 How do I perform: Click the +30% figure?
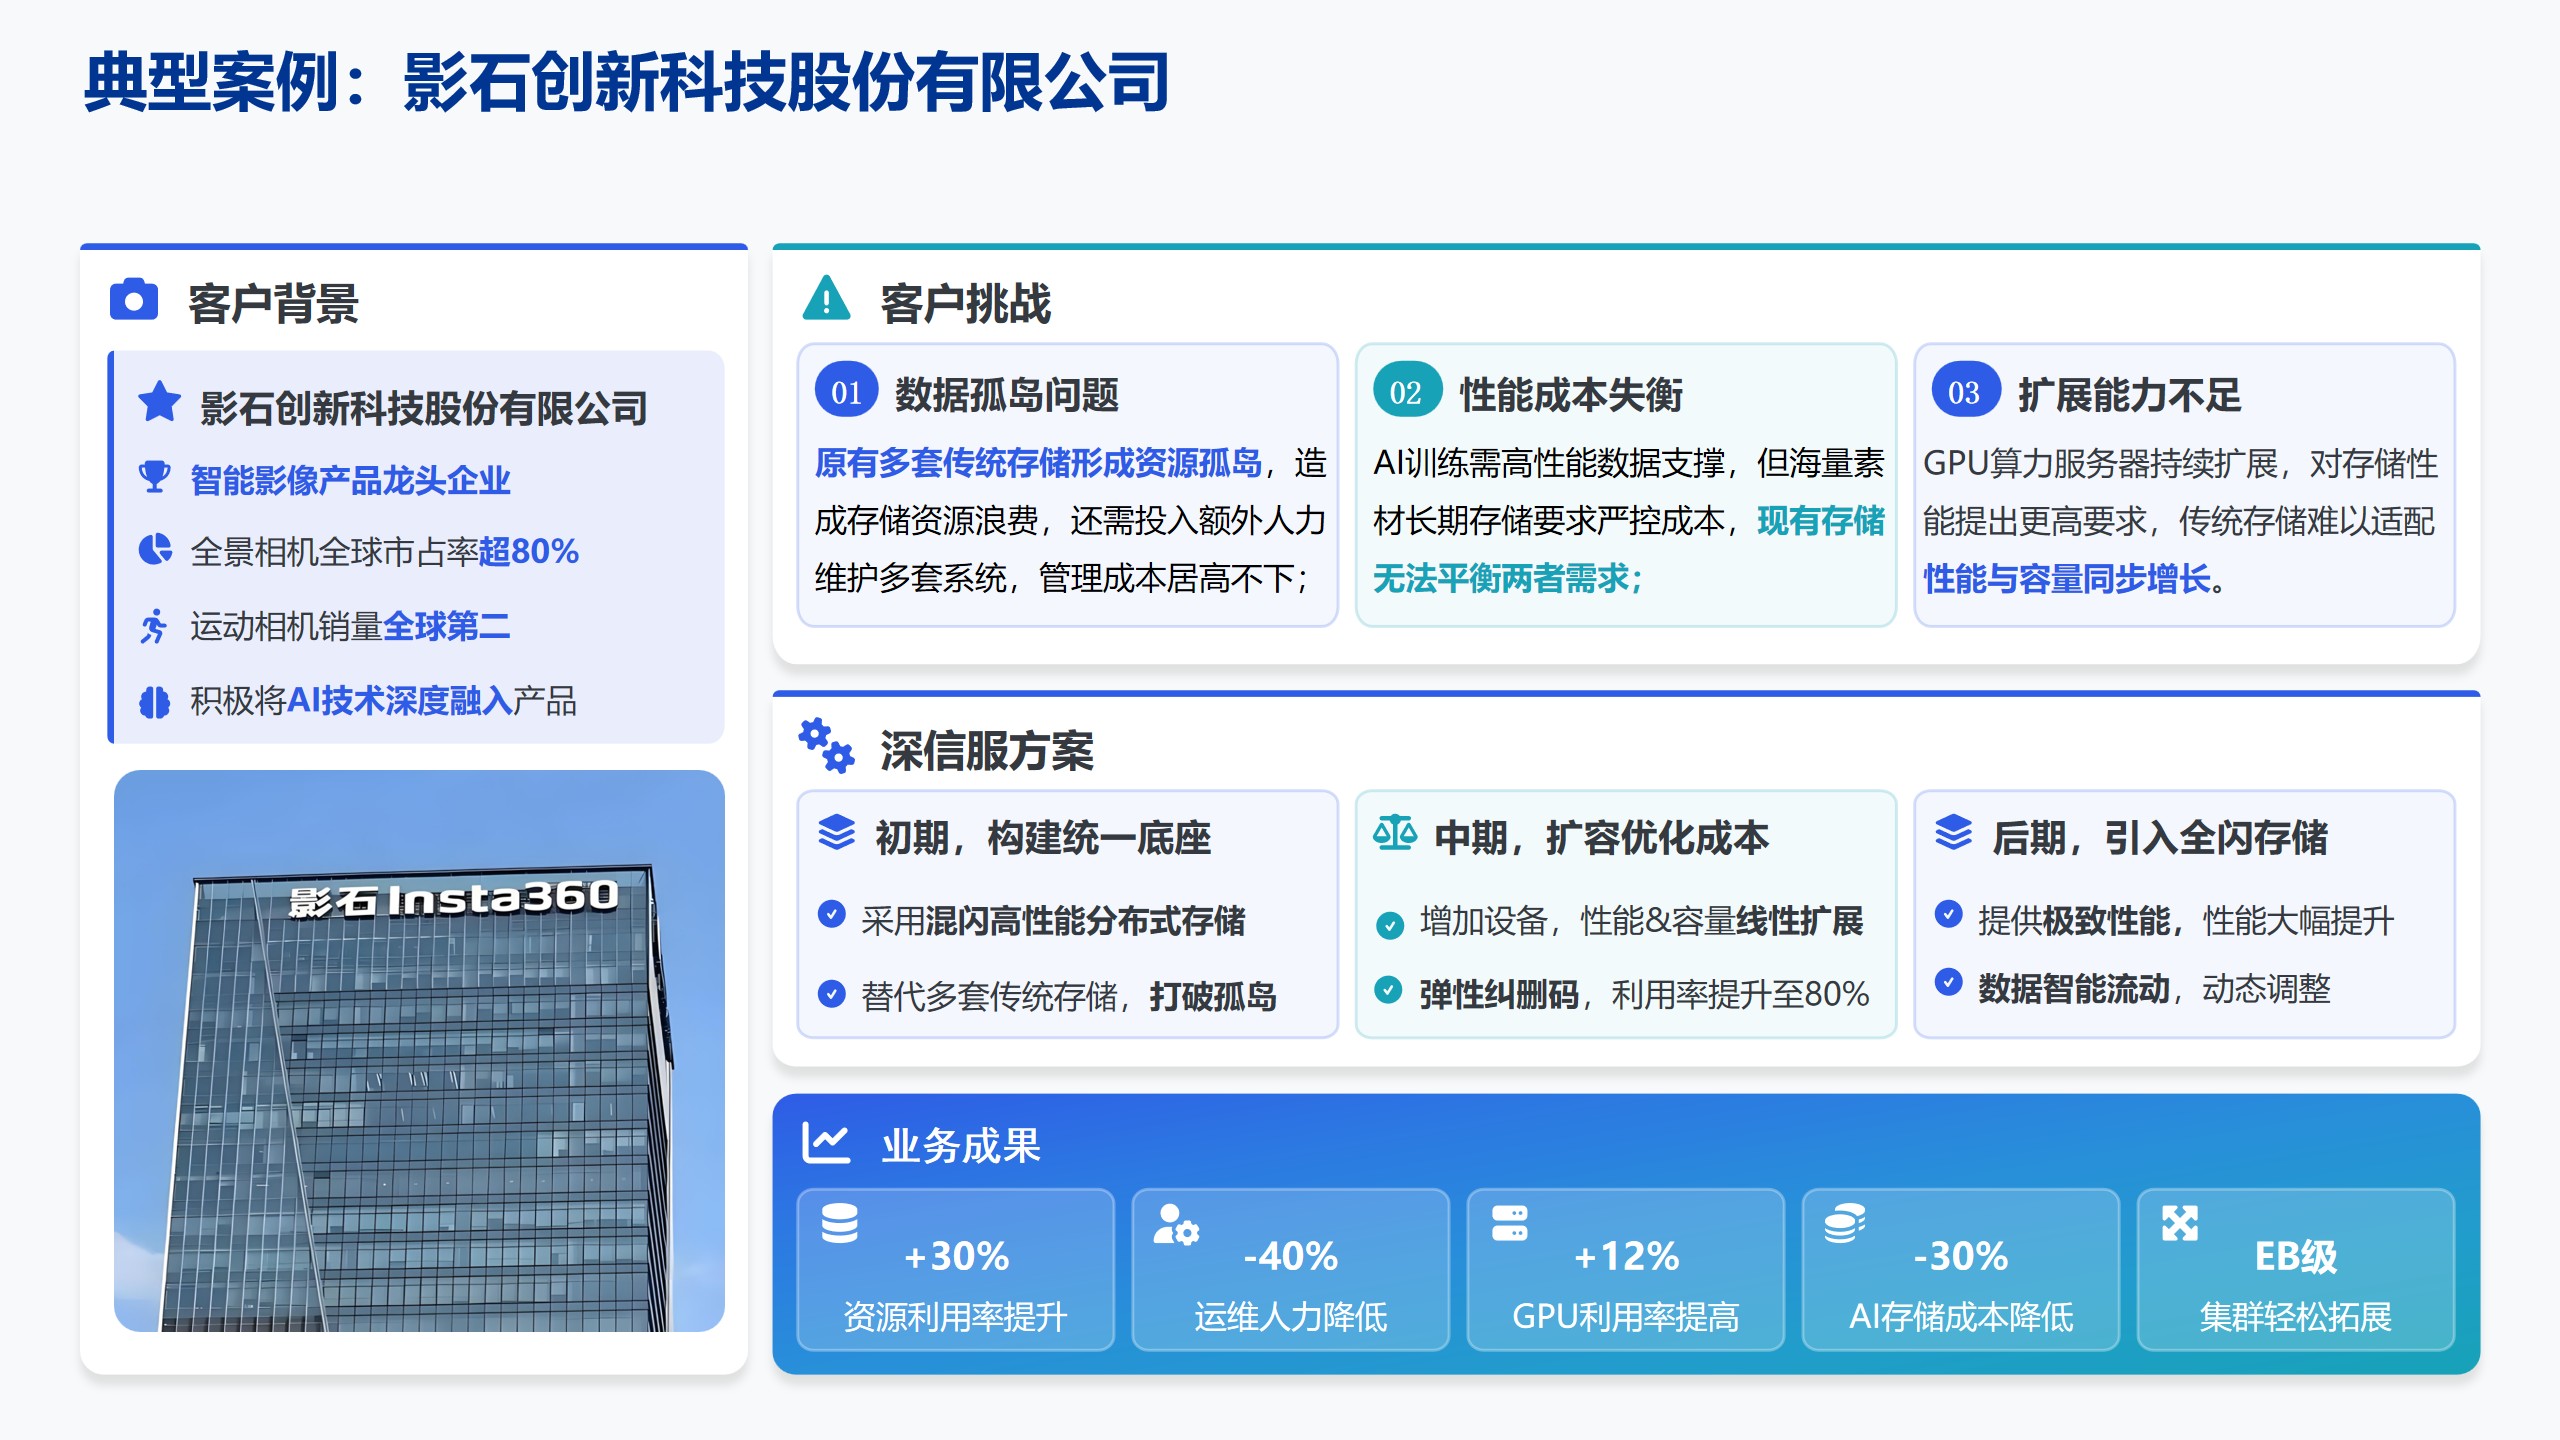point(956,1255)
